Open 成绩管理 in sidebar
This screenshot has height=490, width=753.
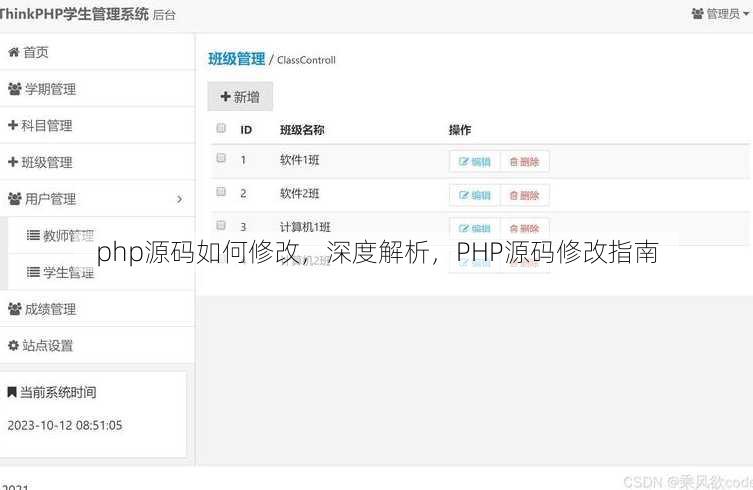coord(97,309)
